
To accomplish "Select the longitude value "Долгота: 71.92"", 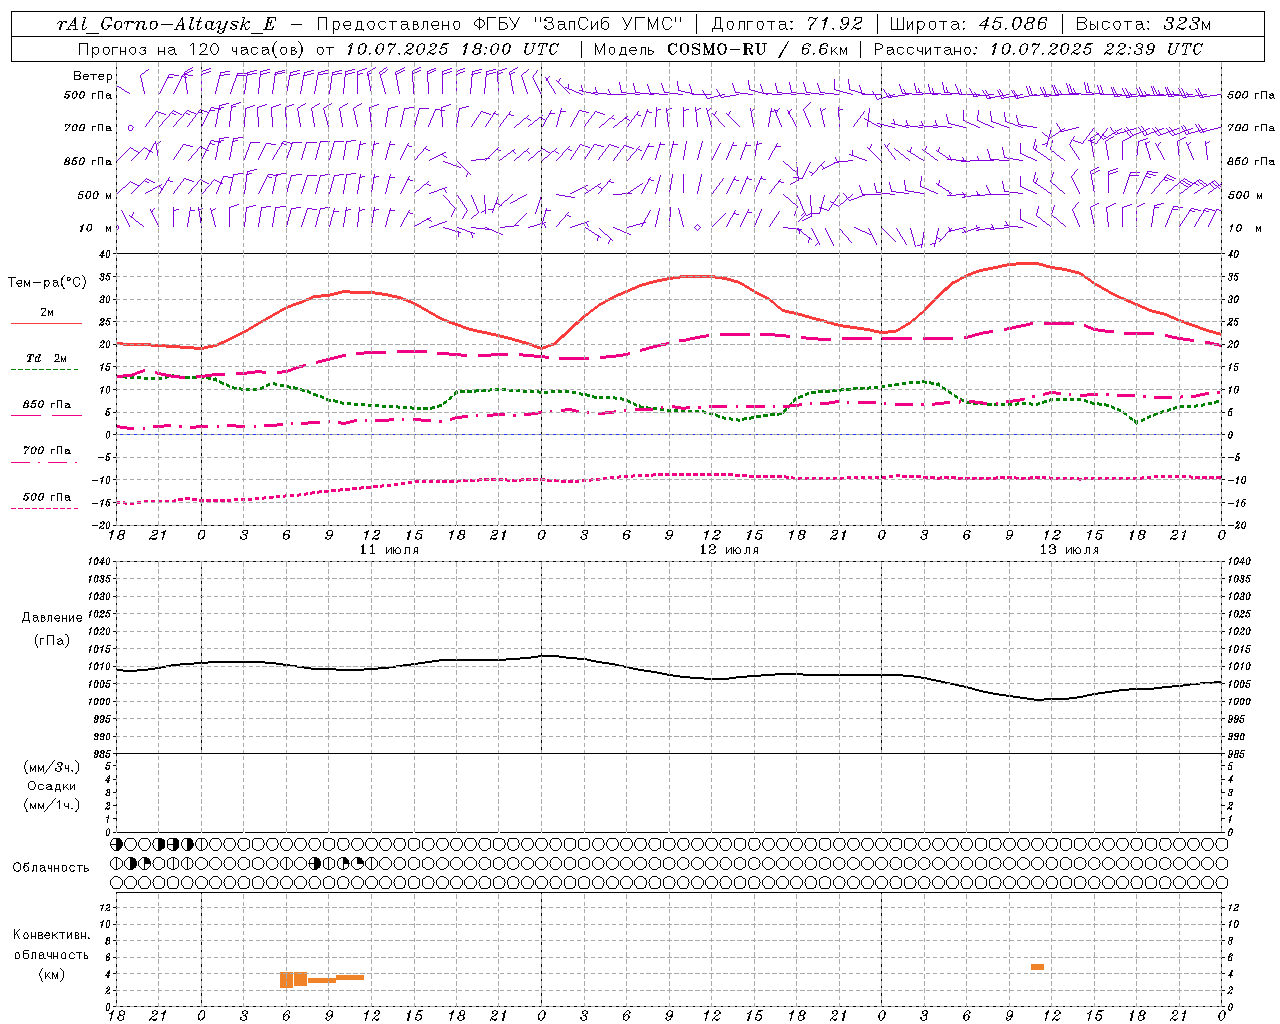I will tap(787, 24).
